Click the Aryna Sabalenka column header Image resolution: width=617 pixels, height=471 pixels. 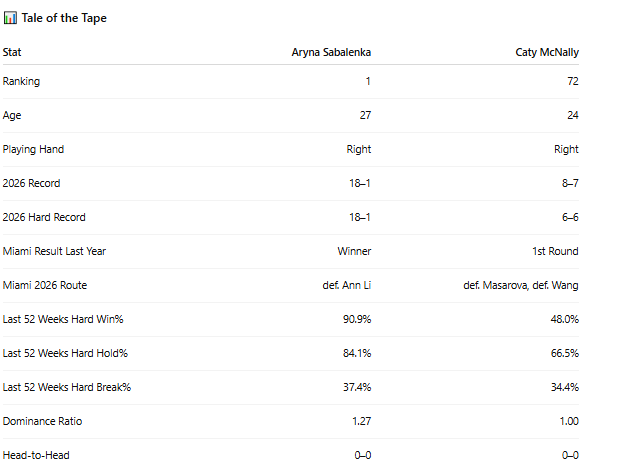pyautogui.click(x=331, y=52)
